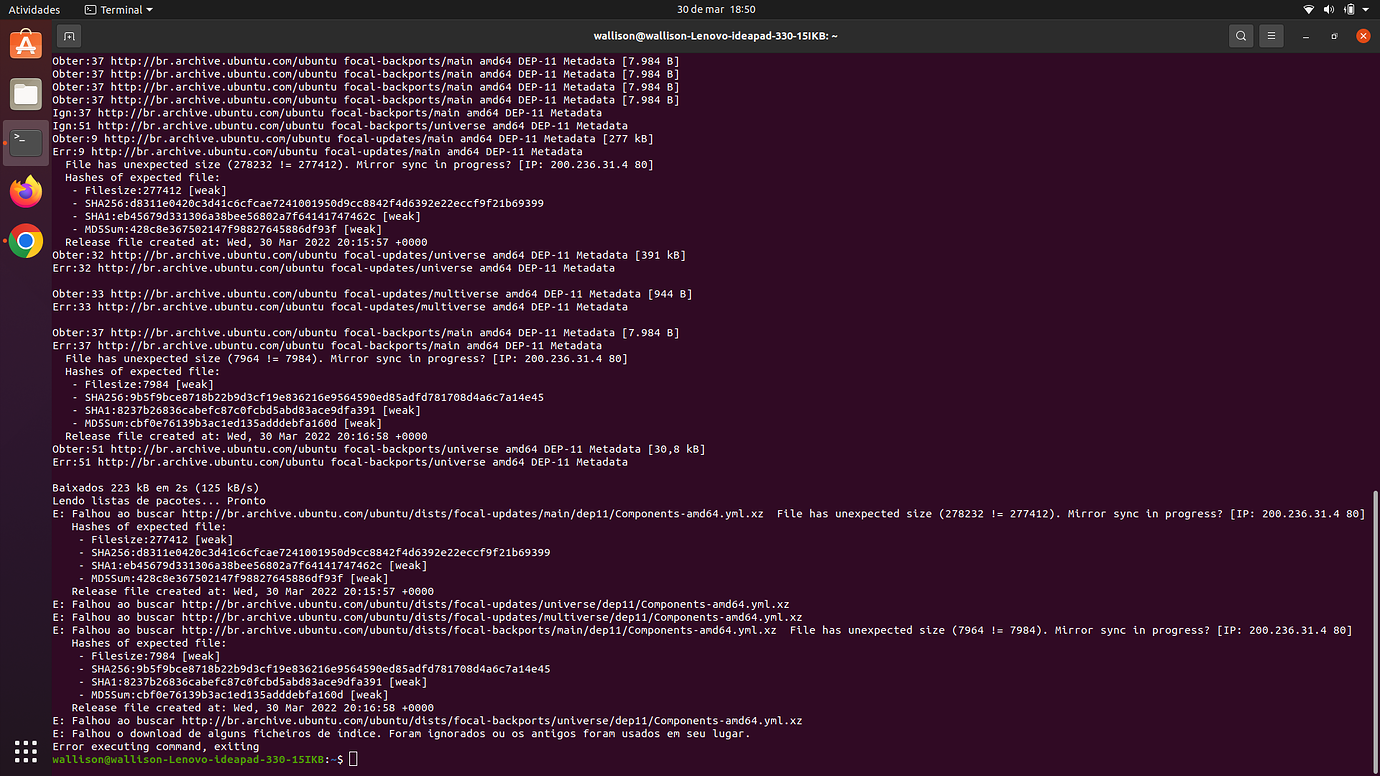Maximize the terminal window
This screenshot has width=1380, height=776.
click(x=1334, y=36)
